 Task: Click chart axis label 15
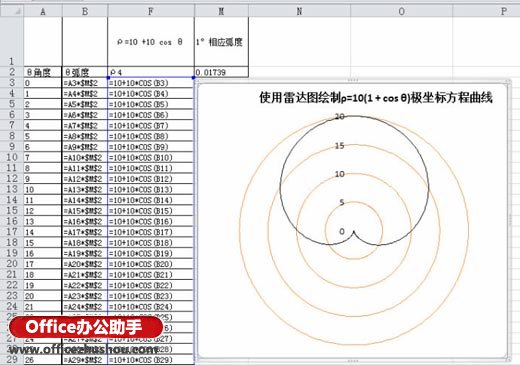click(340, 146)
